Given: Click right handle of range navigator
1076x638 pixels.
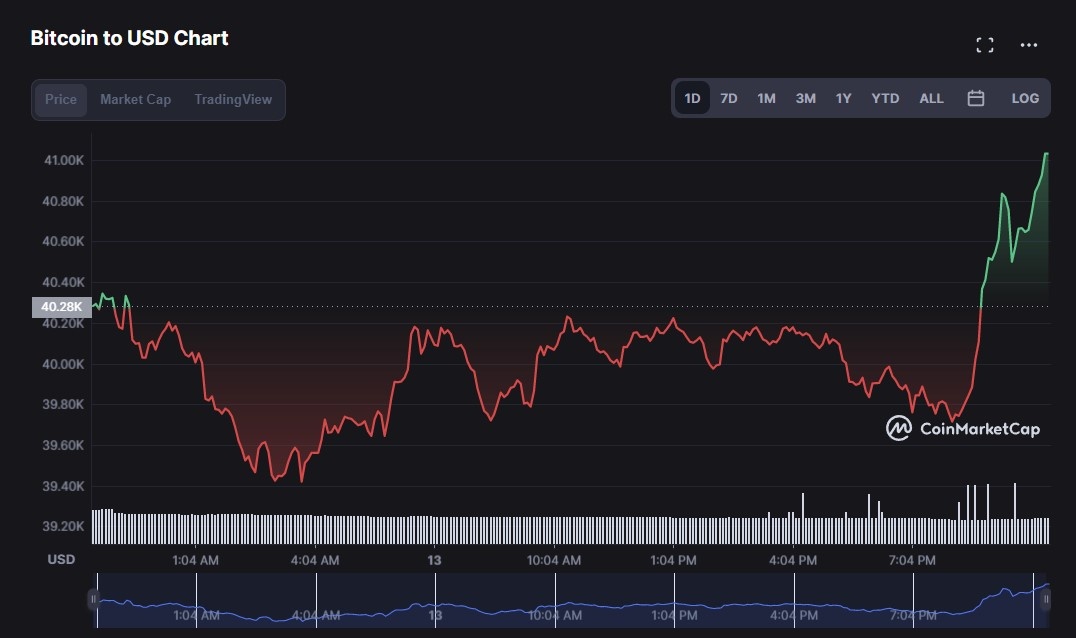Looking at the screenshot, I should click(x=1046, y=600).
